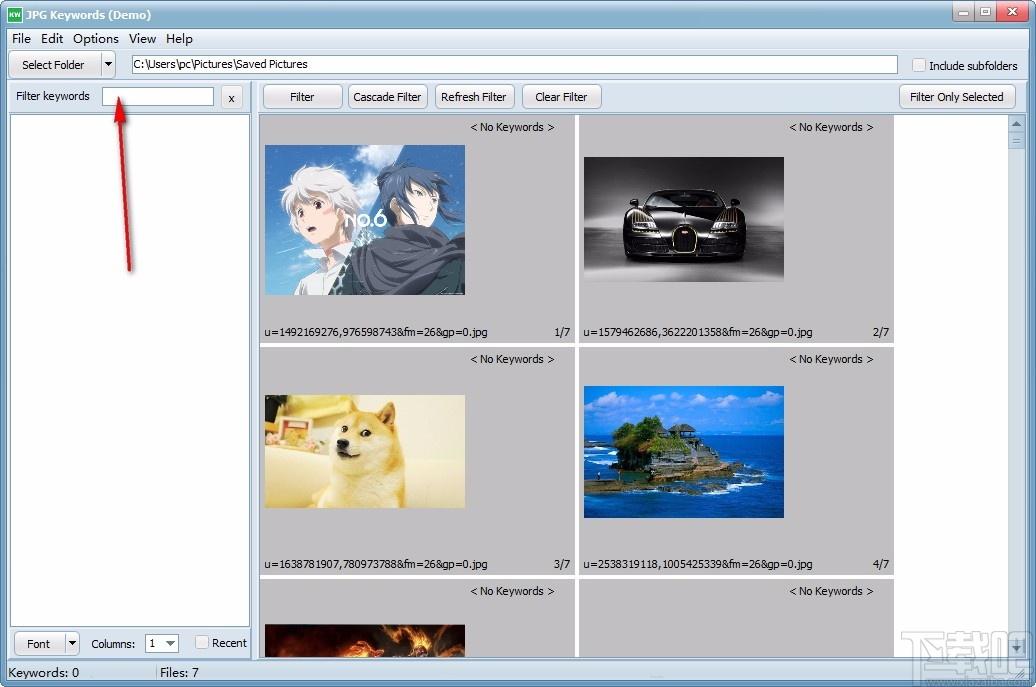
Task: Click filename u=2538319118,1005425339&fm=26&gp=0.jpg
Action: 698,564
